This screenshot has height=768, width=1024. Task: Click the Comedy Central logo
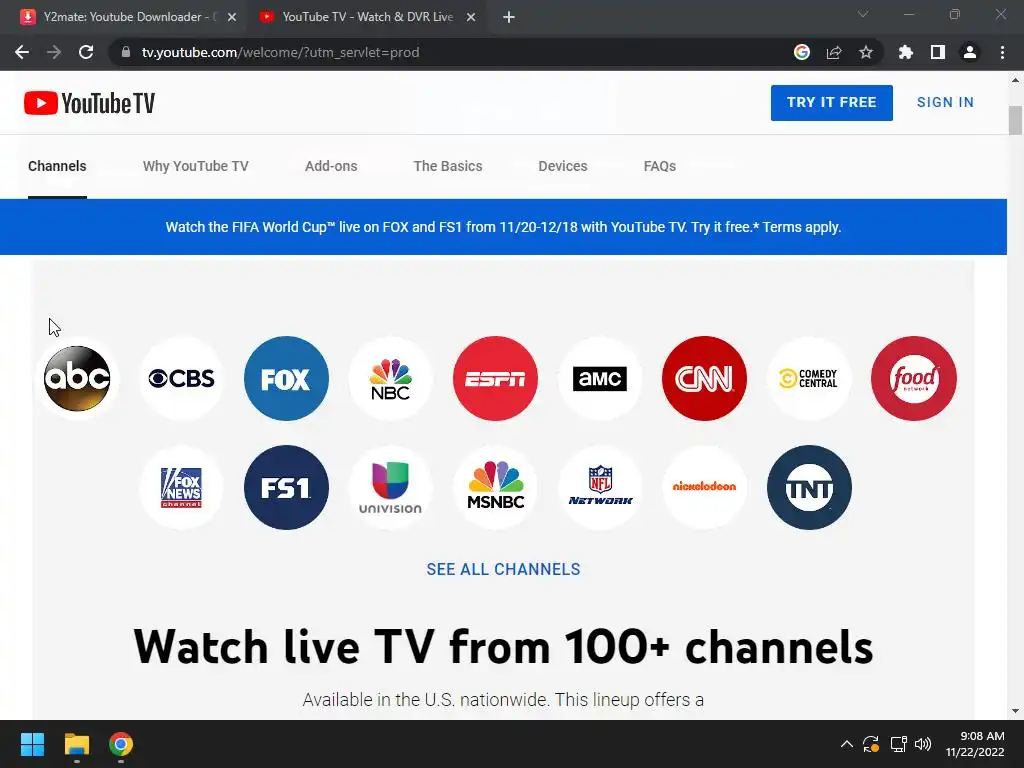[808, 379]
